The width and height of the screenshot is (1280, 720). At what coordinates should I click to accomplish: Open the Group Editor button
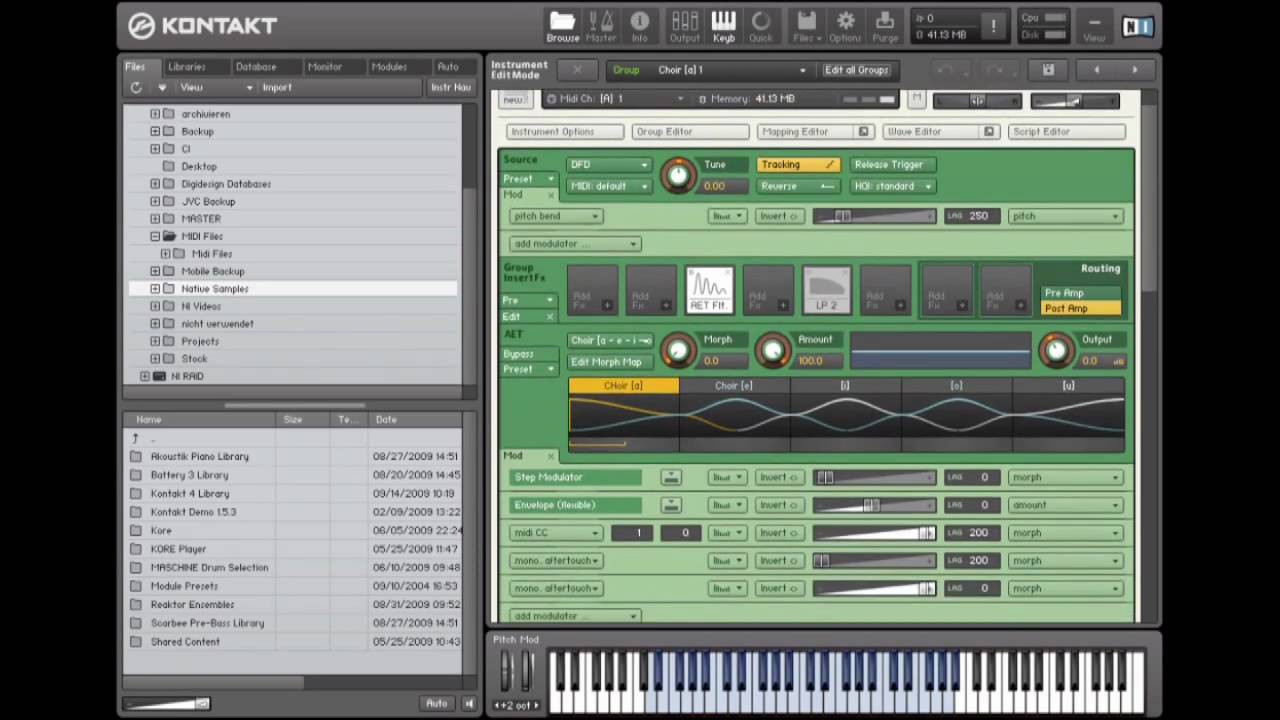(690, 132)
